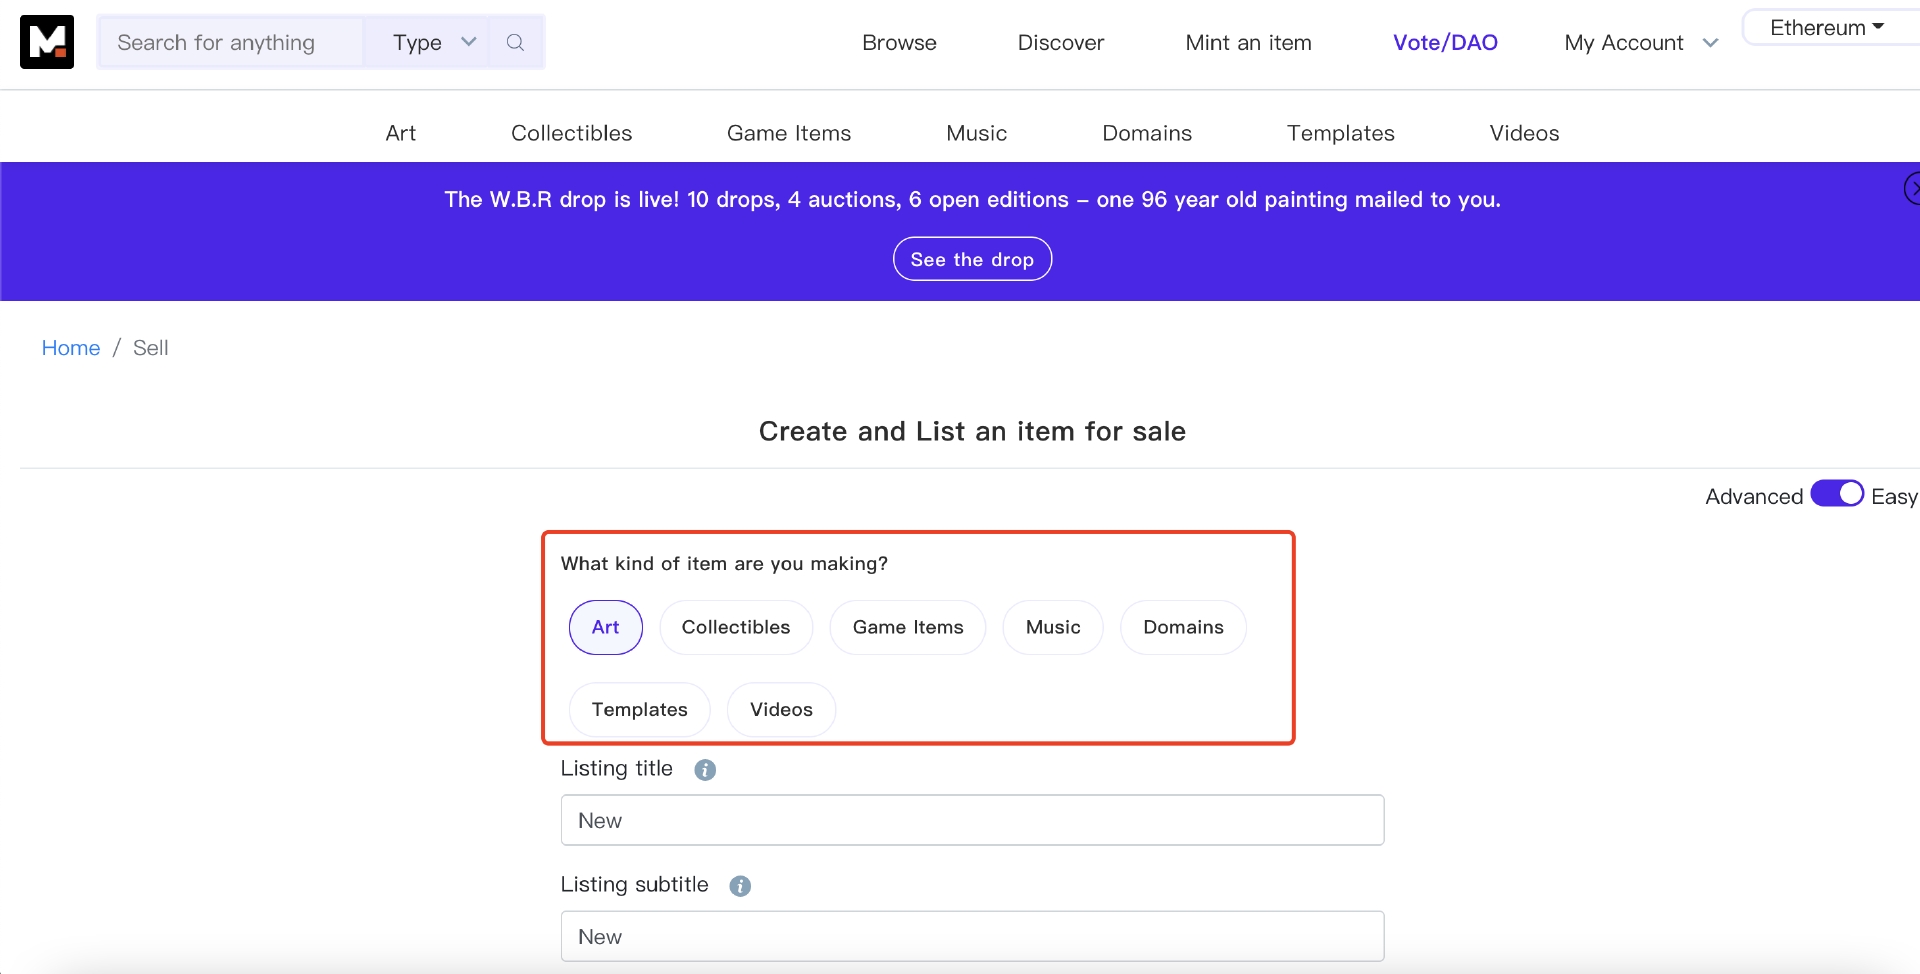Open Videos category in navigation bar

coord(1524,133)
